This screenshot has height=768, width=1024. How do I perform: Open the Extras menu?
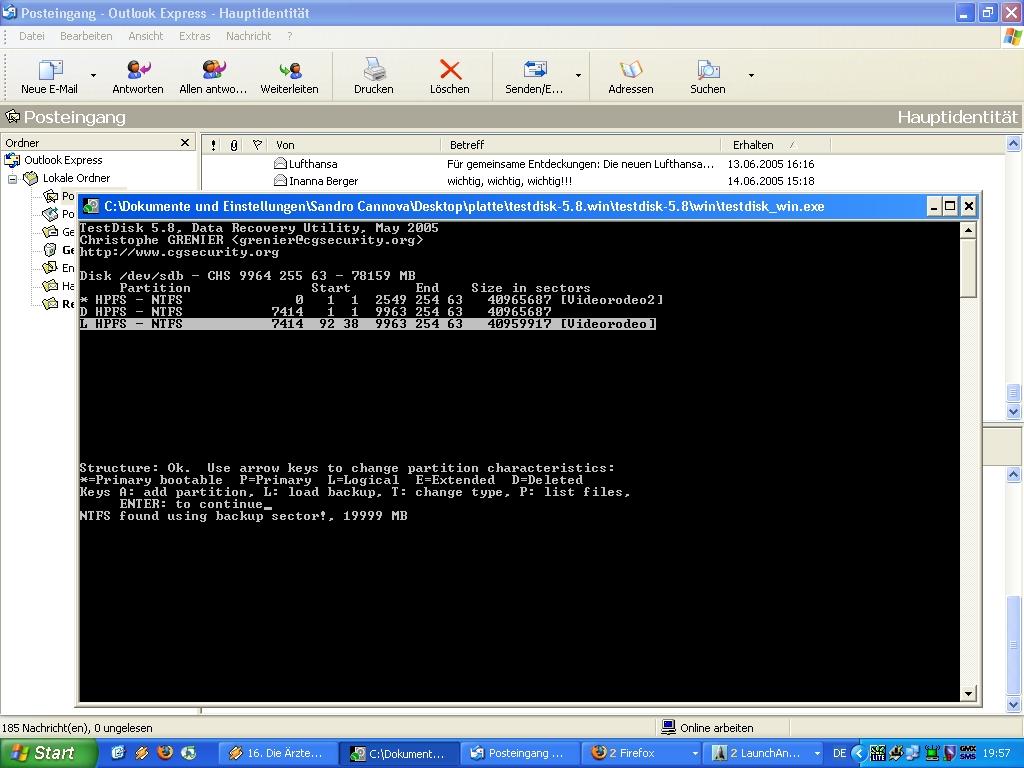pyautogui.click(x=195, y=36)
